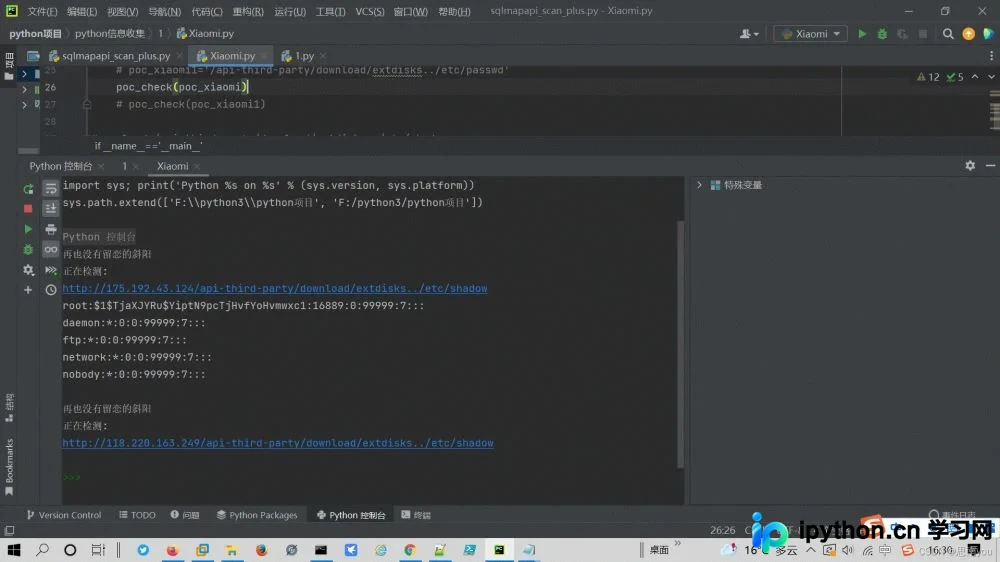The height and width of the screenshot is (562, 1000).
Task: Attach debugger in the console toolbar
Action: tap(28, 249)
